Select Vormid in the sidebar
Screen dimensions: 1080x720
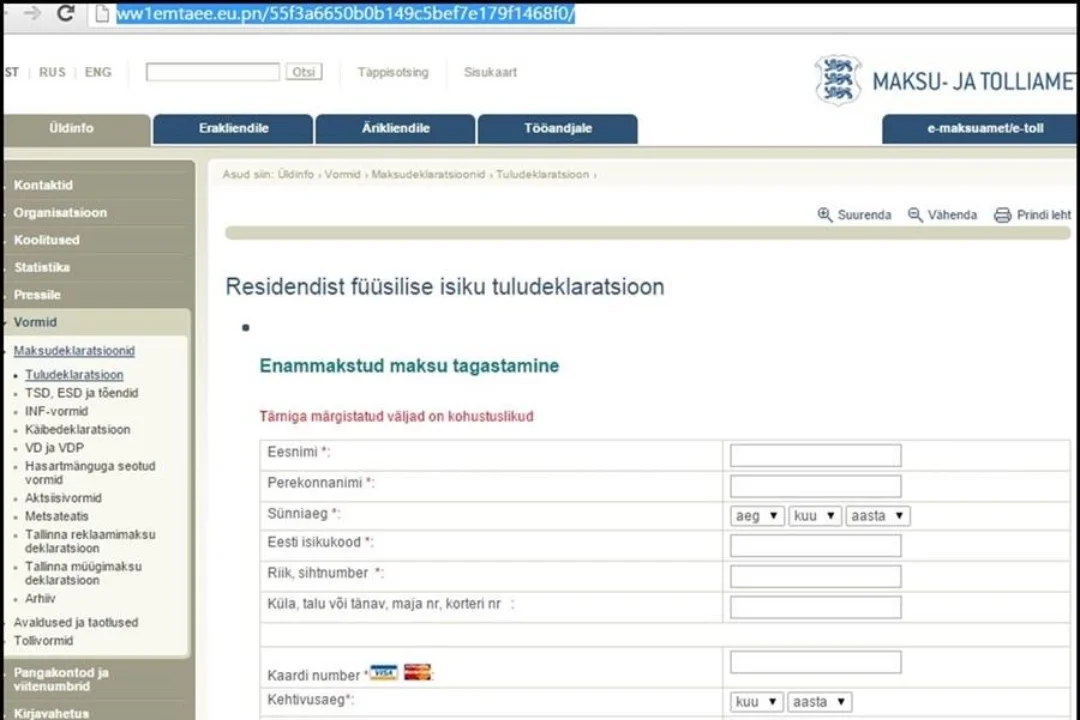[35, 322]
